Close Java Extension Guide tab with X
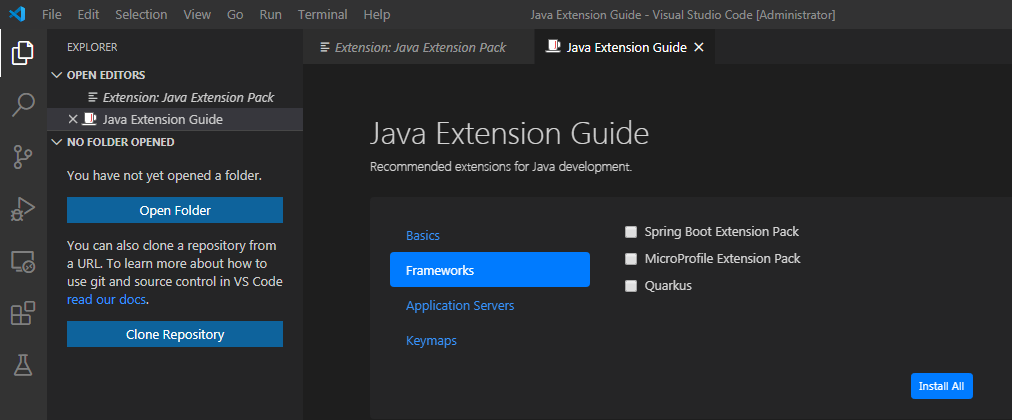Screen dimensions: 1012x420 click(698, 47)
